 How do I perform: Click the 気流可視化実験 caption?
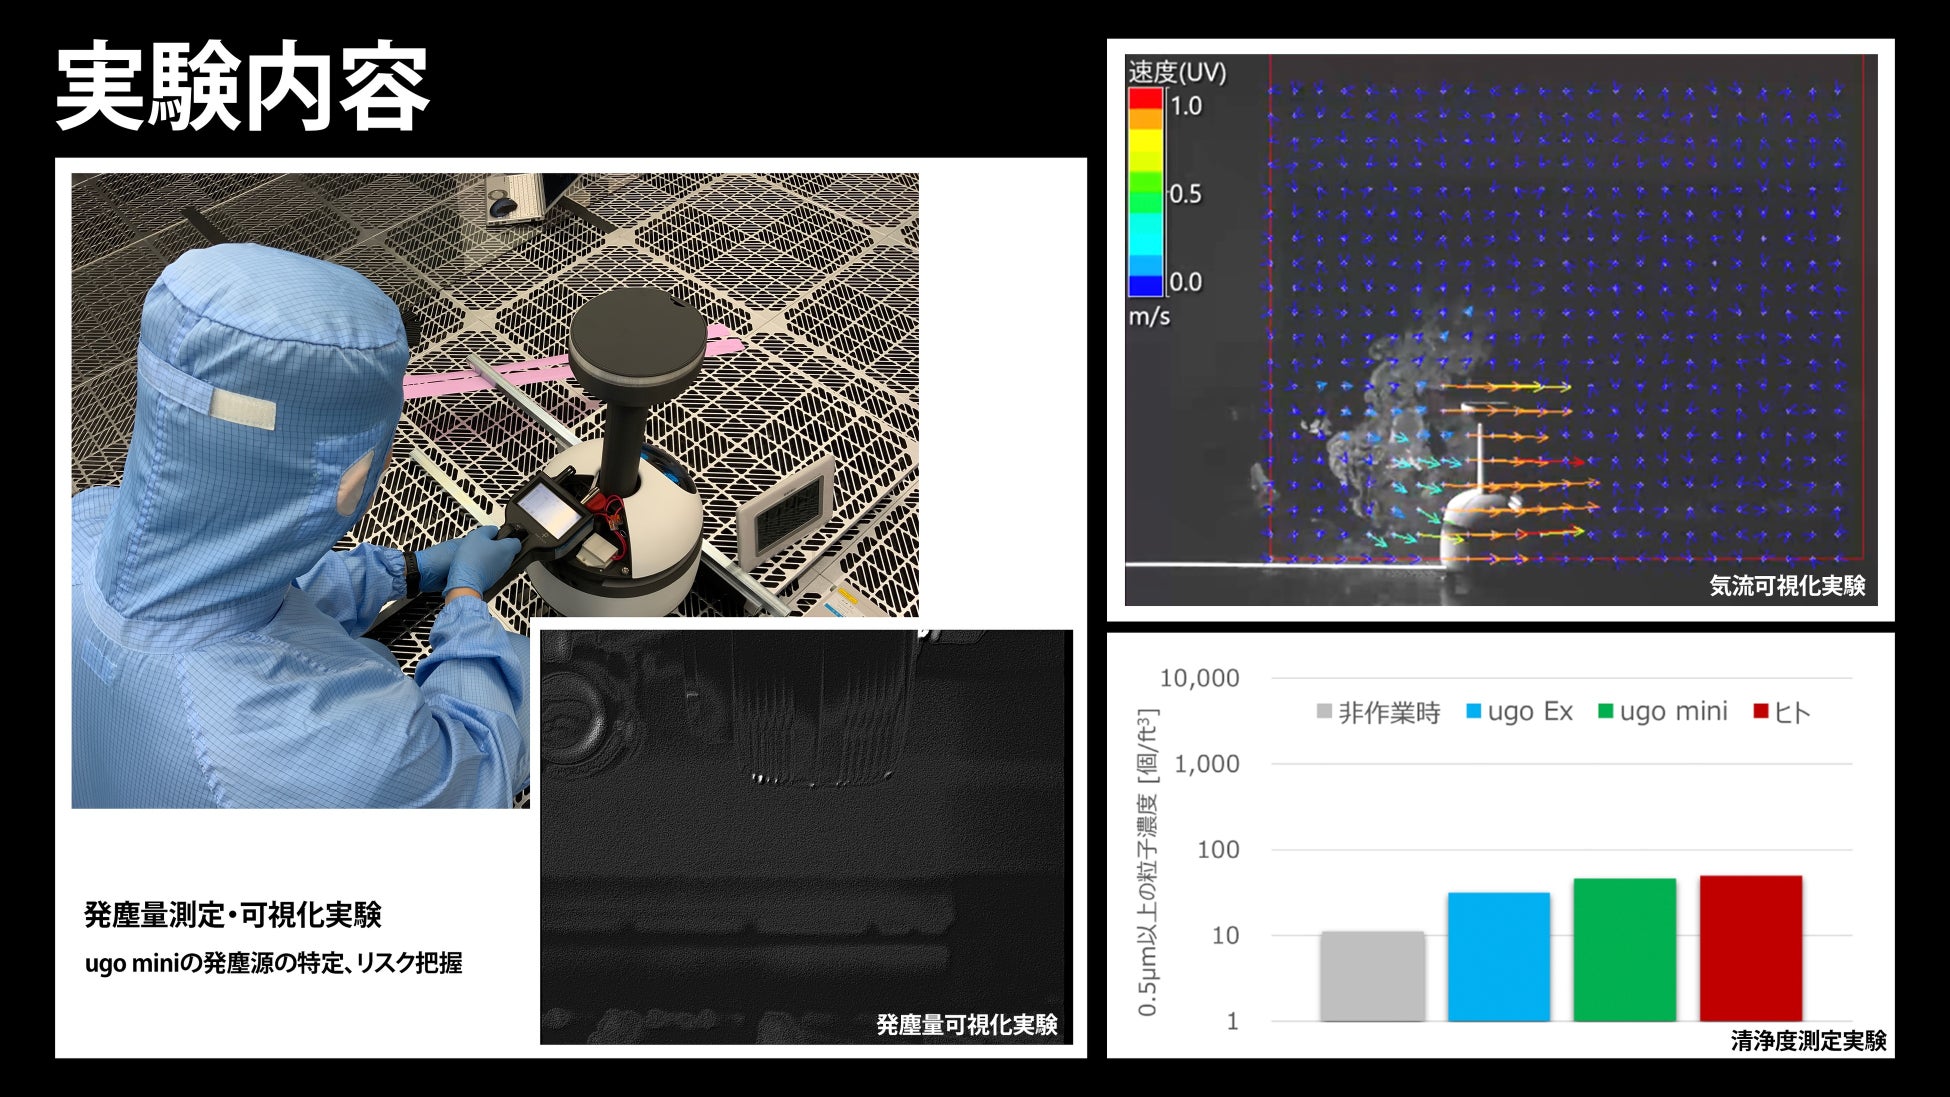[1786, 586]
